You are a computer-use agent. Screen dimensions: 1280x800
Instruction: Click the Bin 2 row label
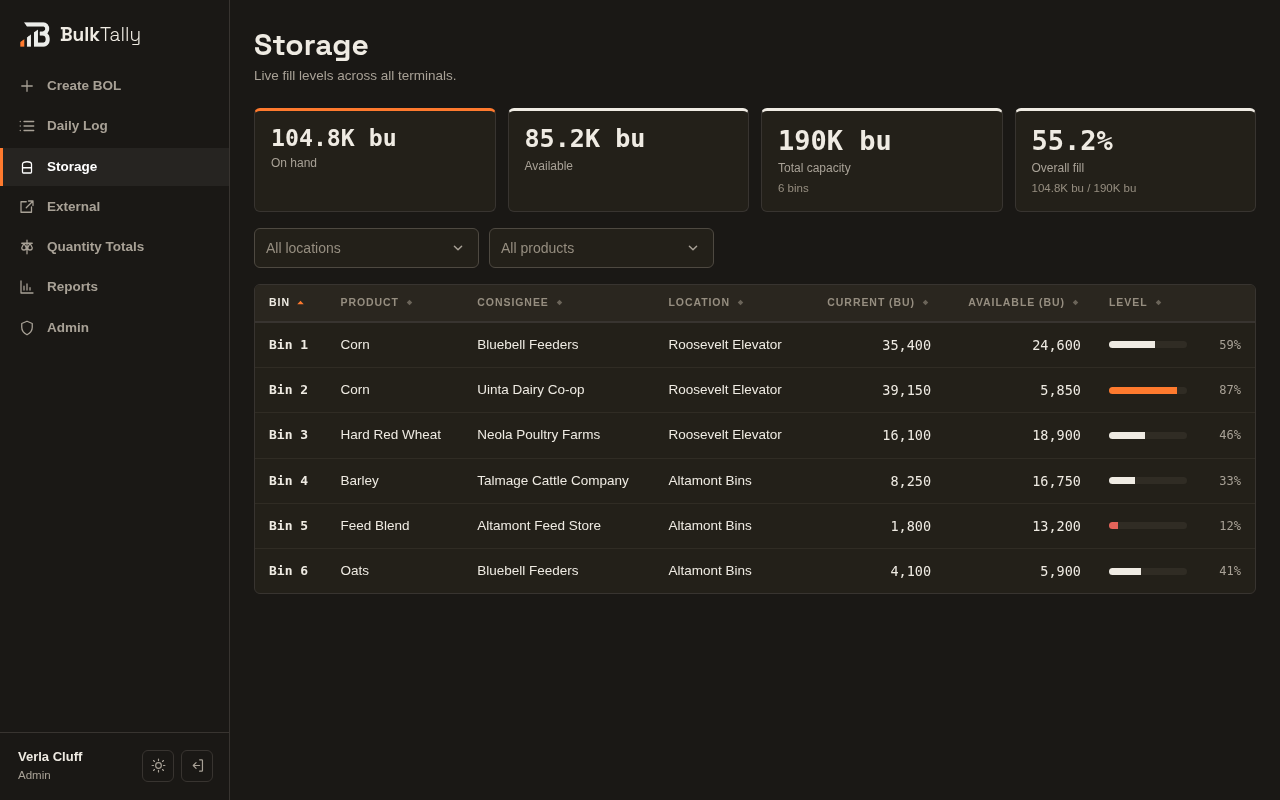tap(288, 390)
